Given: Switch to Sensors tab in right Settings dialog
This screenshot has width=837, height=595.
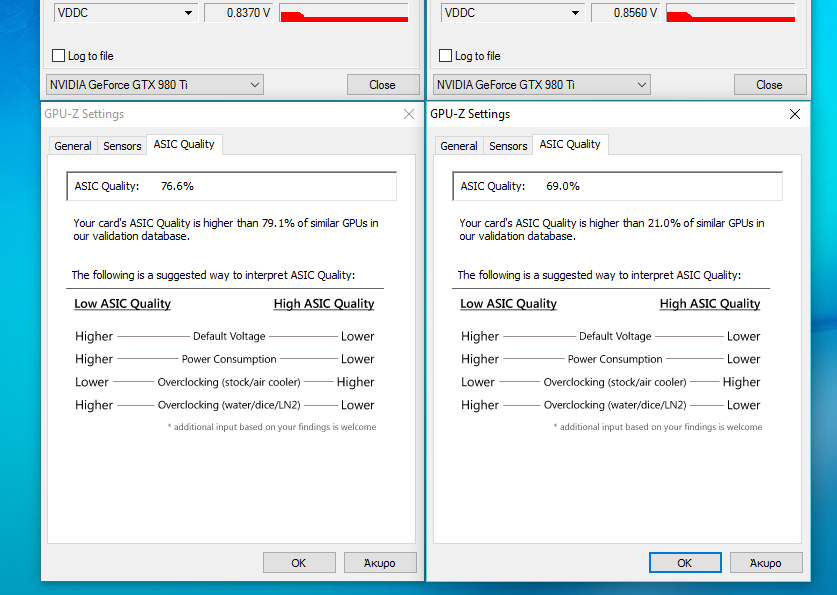Looking at the screenshot, I should point(508,146).
